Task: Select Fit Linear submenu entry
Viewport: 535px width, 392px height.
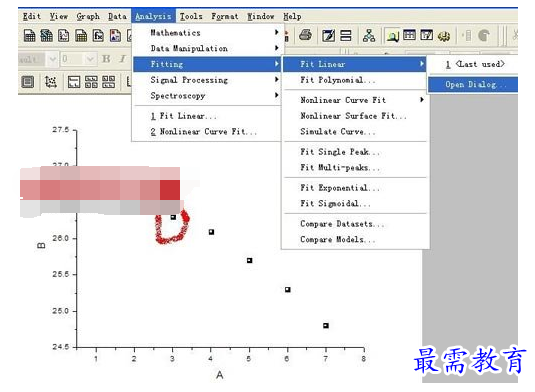Action: pyautogui.click(x=355, y=64)
